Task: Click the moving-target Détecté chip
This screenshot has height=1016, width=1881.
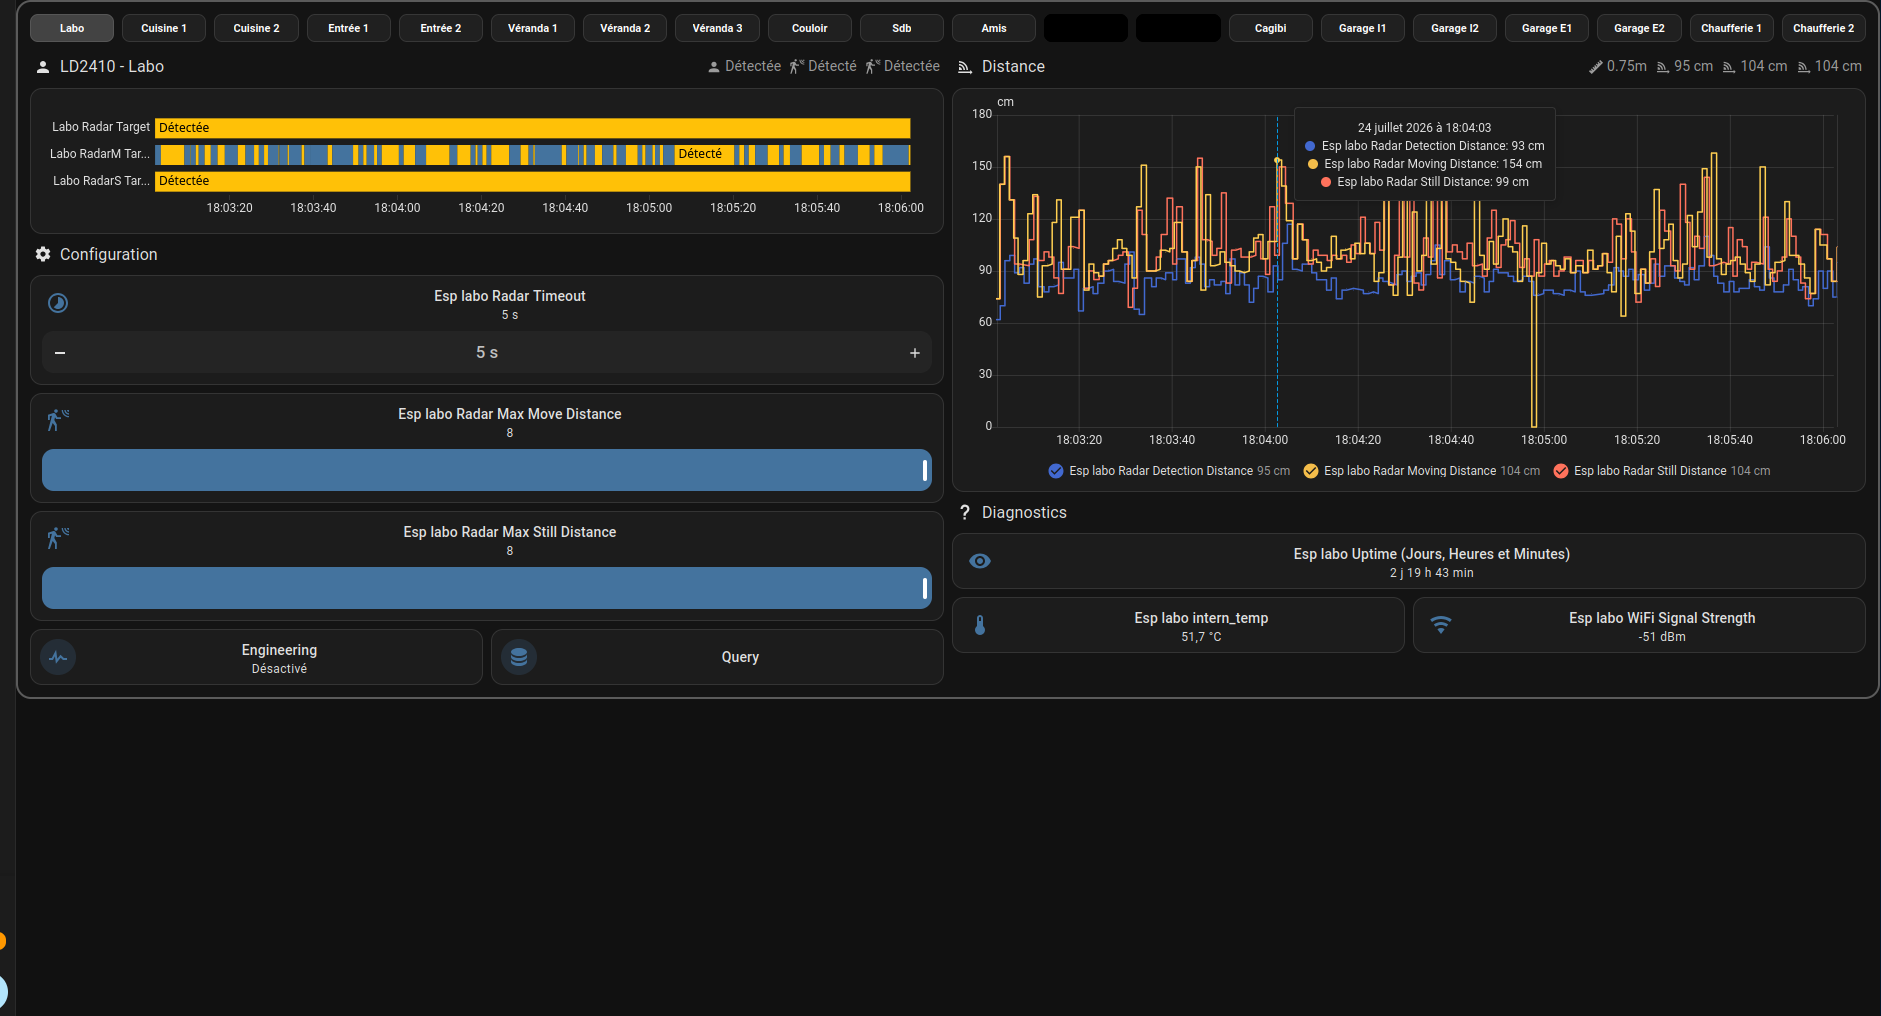Action: point(822,66)
